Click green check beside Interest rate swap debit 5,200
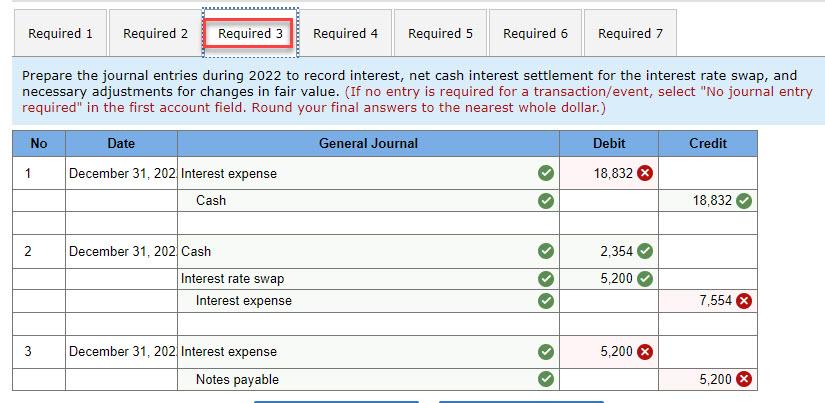The height and width of the screenshot is (403, 825). pos(645,278)
